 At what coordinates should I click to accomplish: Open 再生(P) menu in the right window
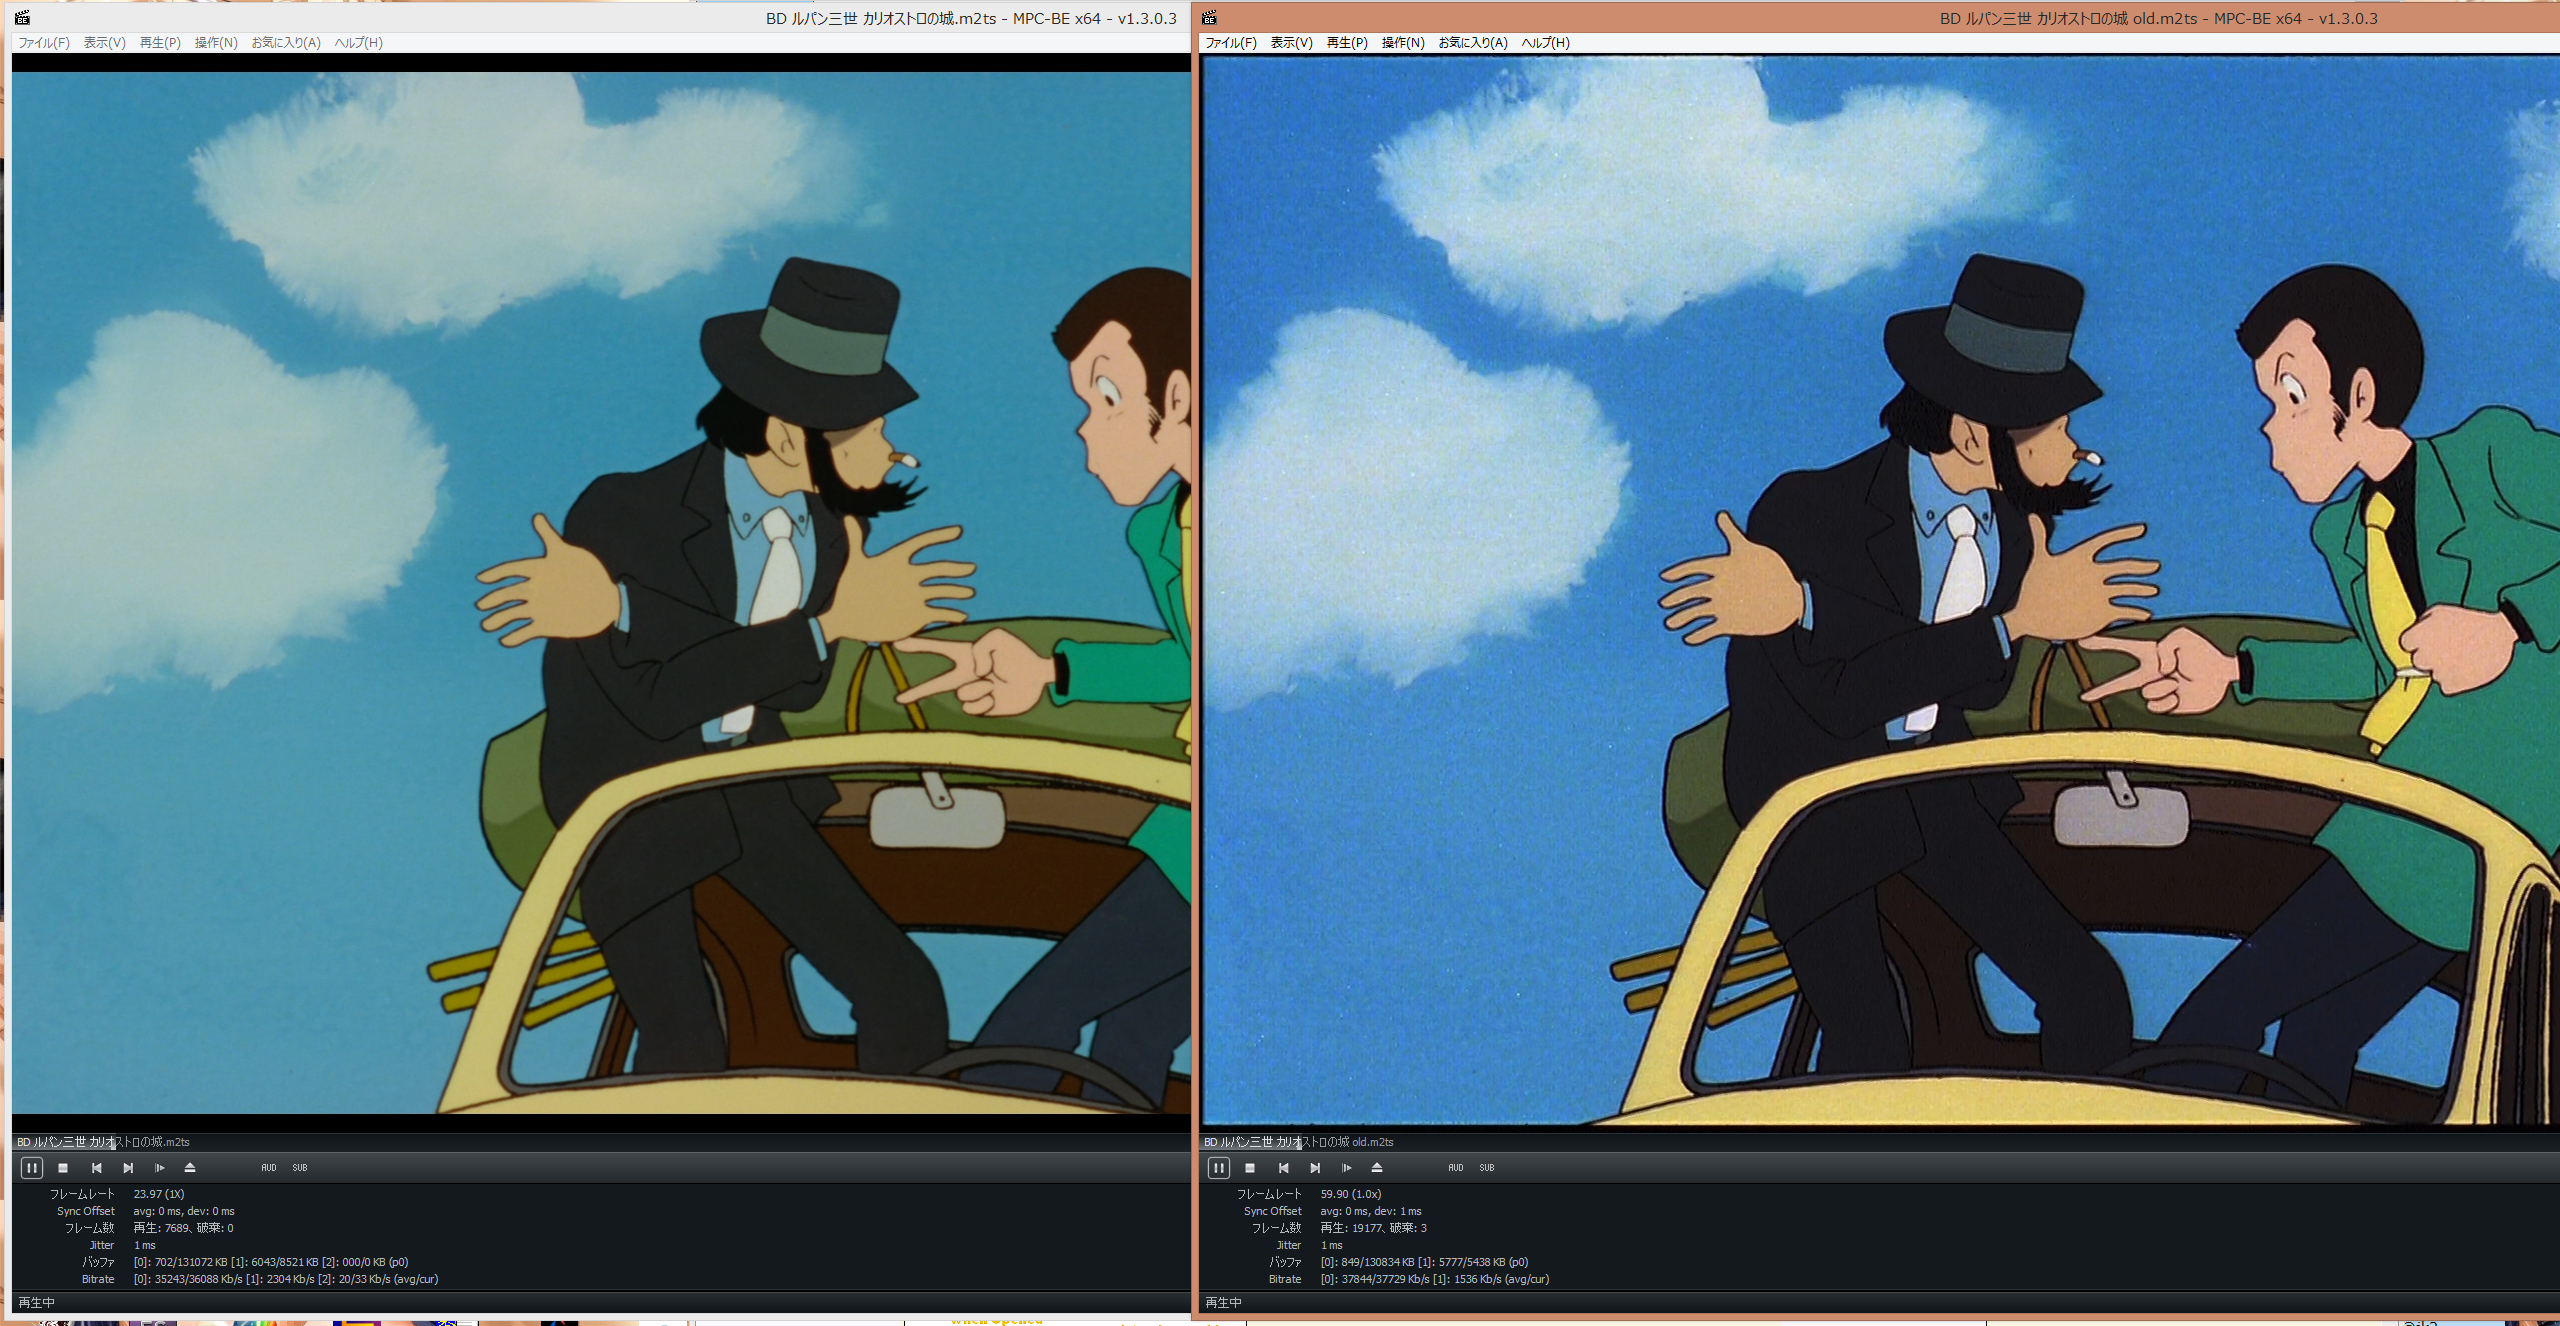coord(1346,43)
